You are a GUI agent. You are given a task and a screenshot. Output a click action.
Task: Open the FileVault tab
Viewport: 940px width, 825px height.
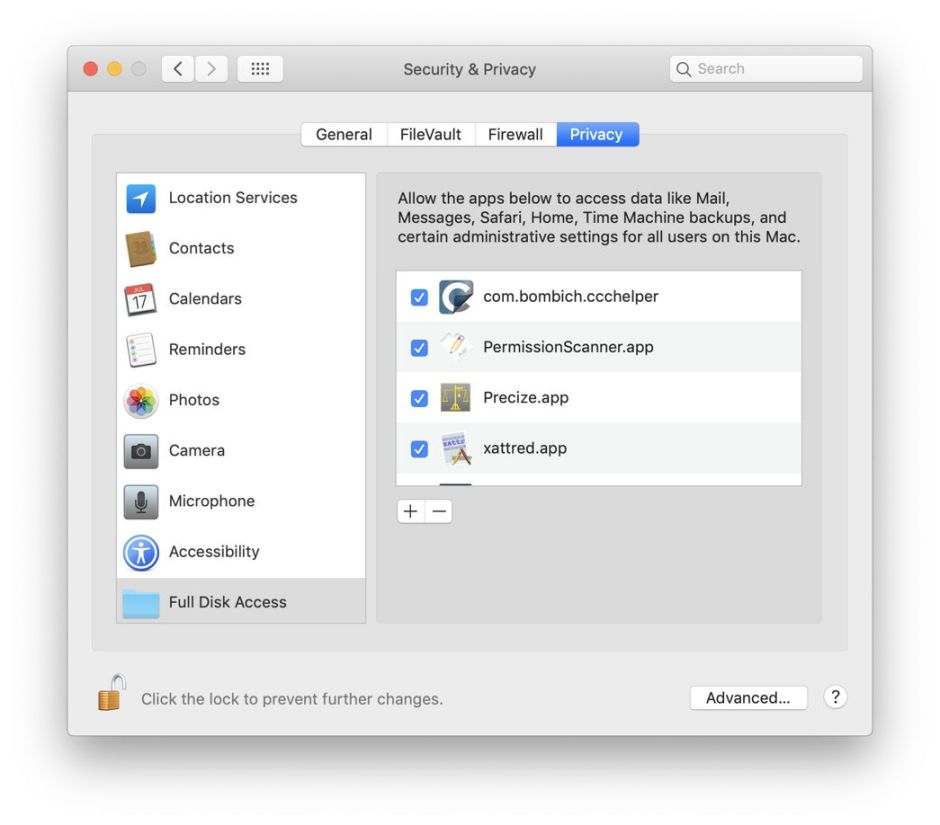pos(430,133)
